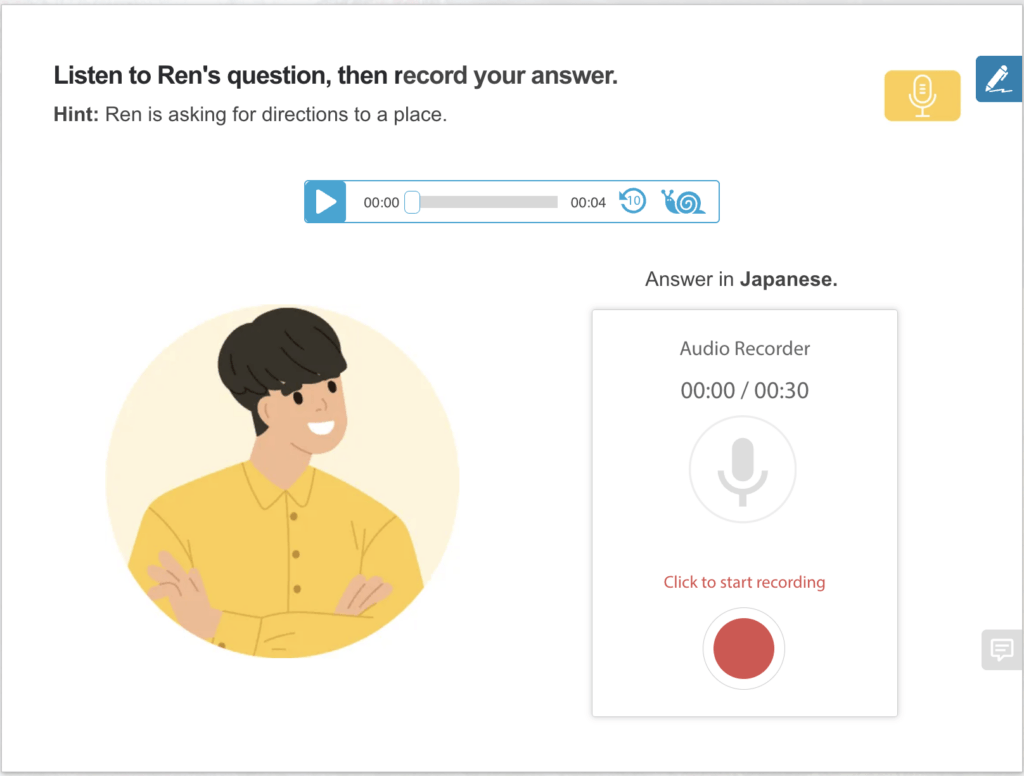The width and height of the screenshot is (1024, 776).
Task: Click the 'asking for directions' hint sentence
Action: pos(276,115)
